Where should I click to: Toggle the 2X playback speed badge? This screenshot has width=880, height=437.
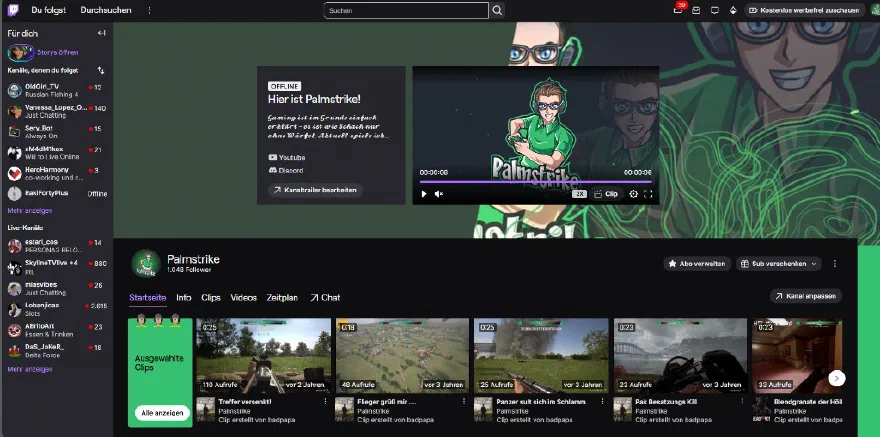(x=579, y=194)
